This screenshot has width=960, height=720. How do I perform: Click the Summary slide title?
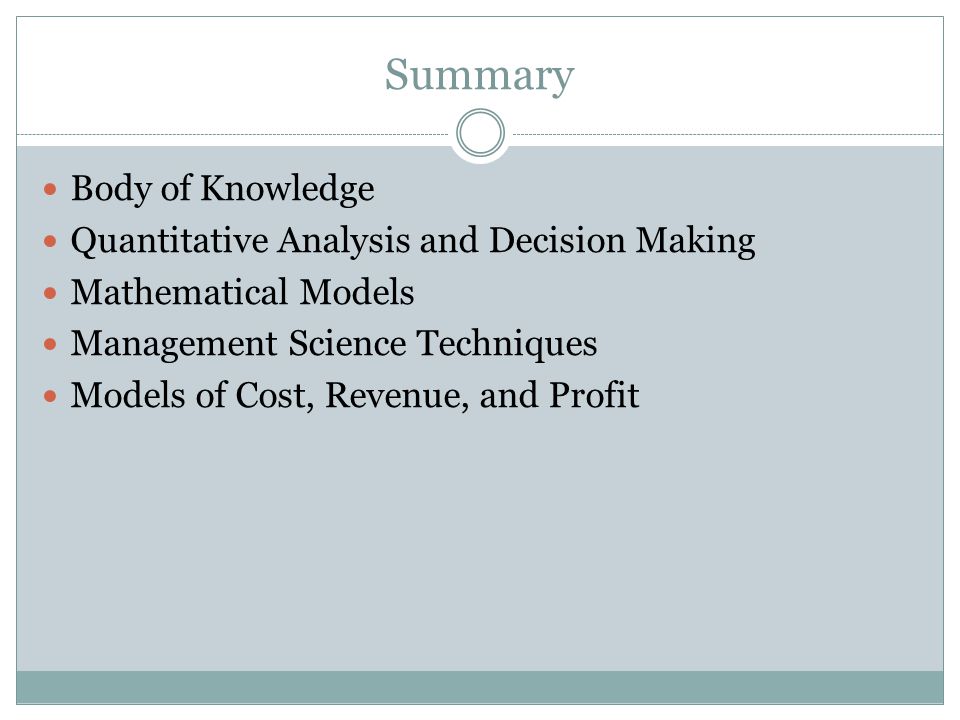click(x=479, y=76)
